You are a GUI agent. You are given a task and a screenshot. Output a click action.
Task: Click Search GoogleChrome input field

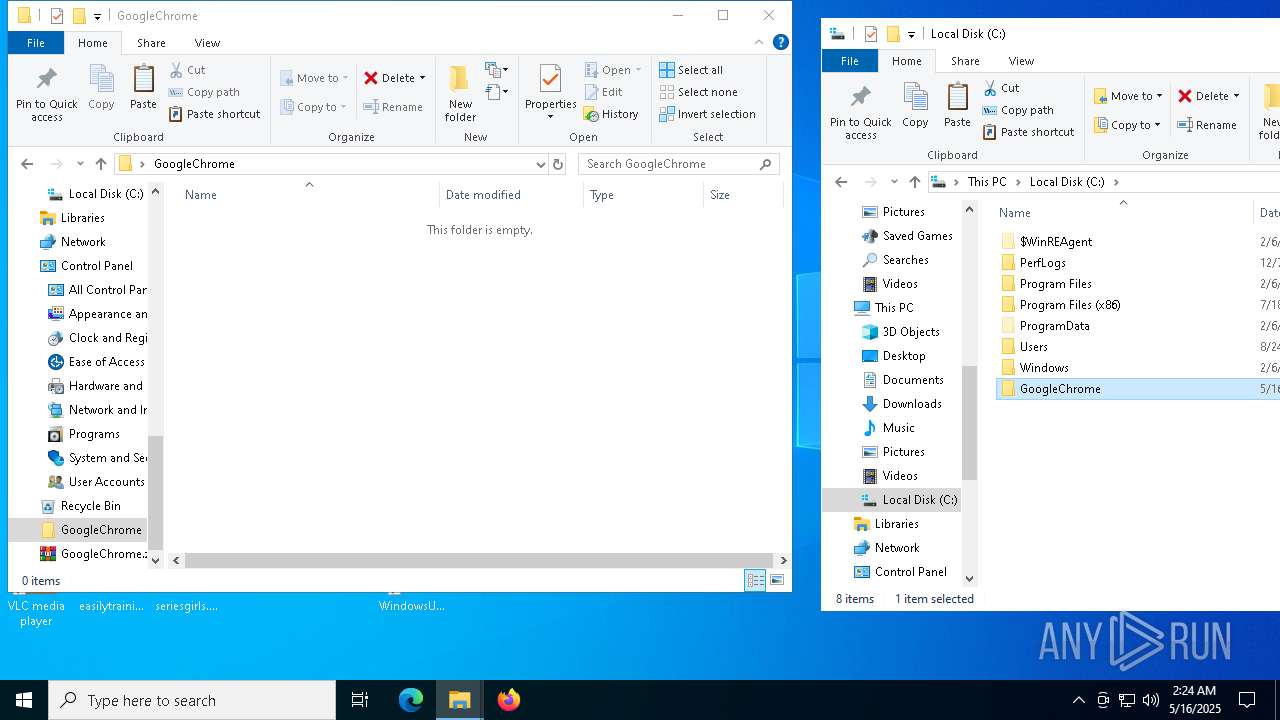pyautogui.click(x=679, y=164)
